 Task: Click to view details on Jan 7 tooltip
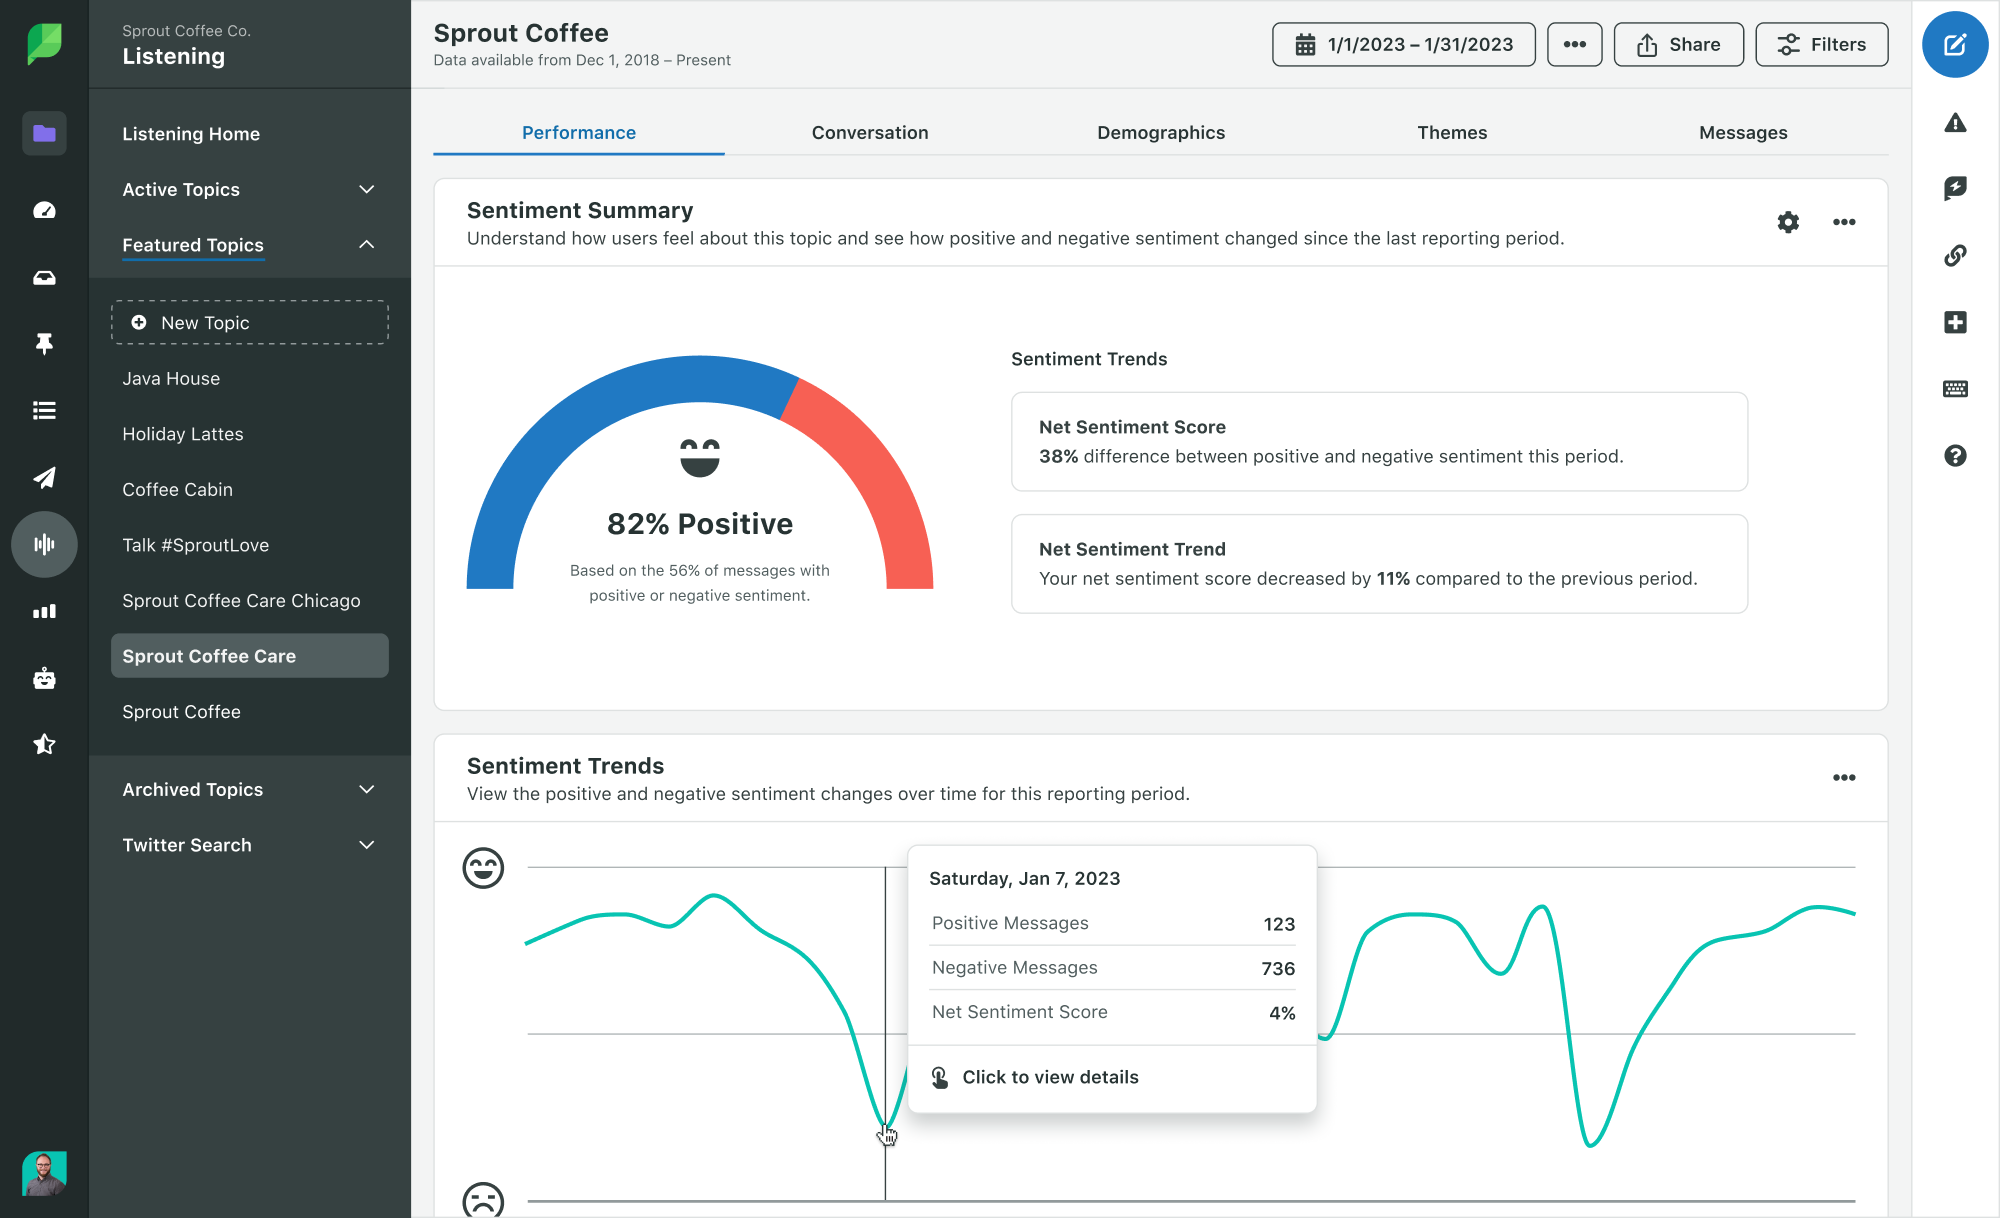1050,1077
